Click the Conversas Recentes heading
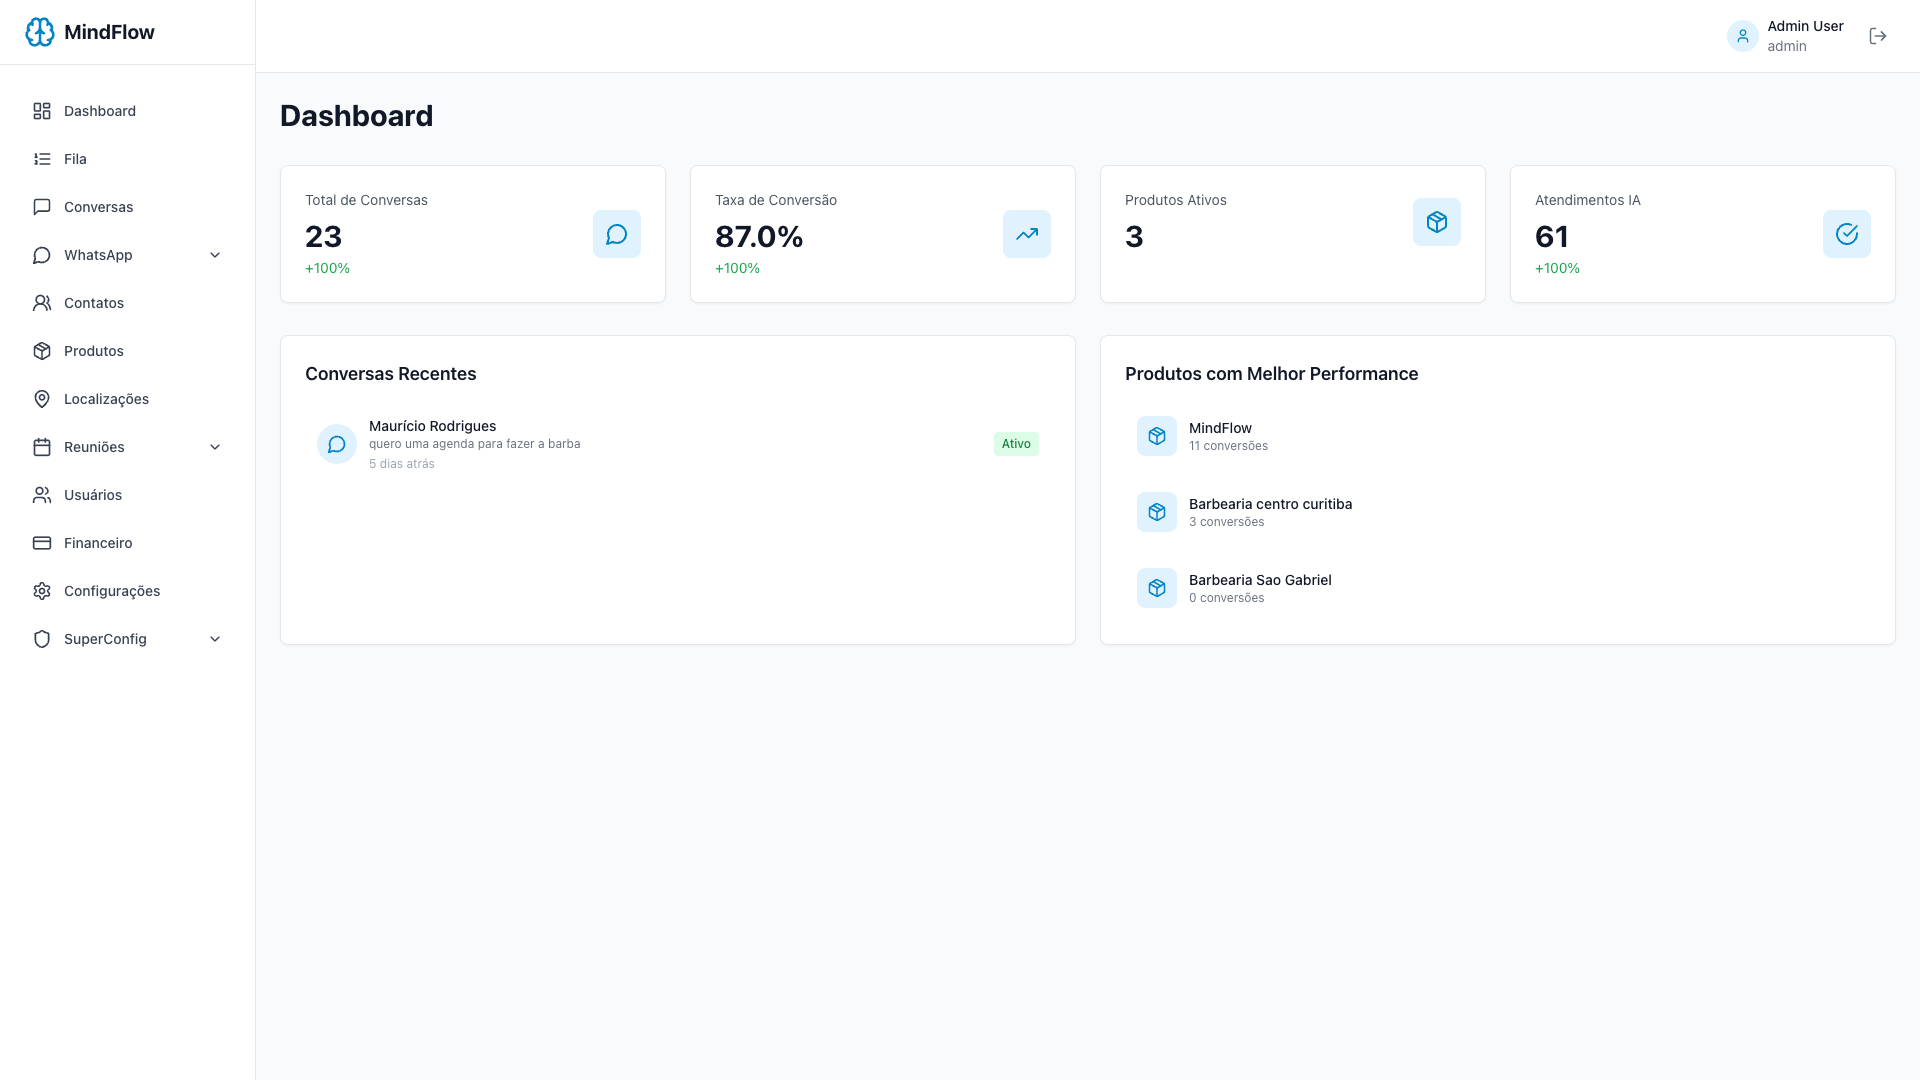Image resolution: width=1920 pixels, height=1080 pixels. [x=390, y=374]
